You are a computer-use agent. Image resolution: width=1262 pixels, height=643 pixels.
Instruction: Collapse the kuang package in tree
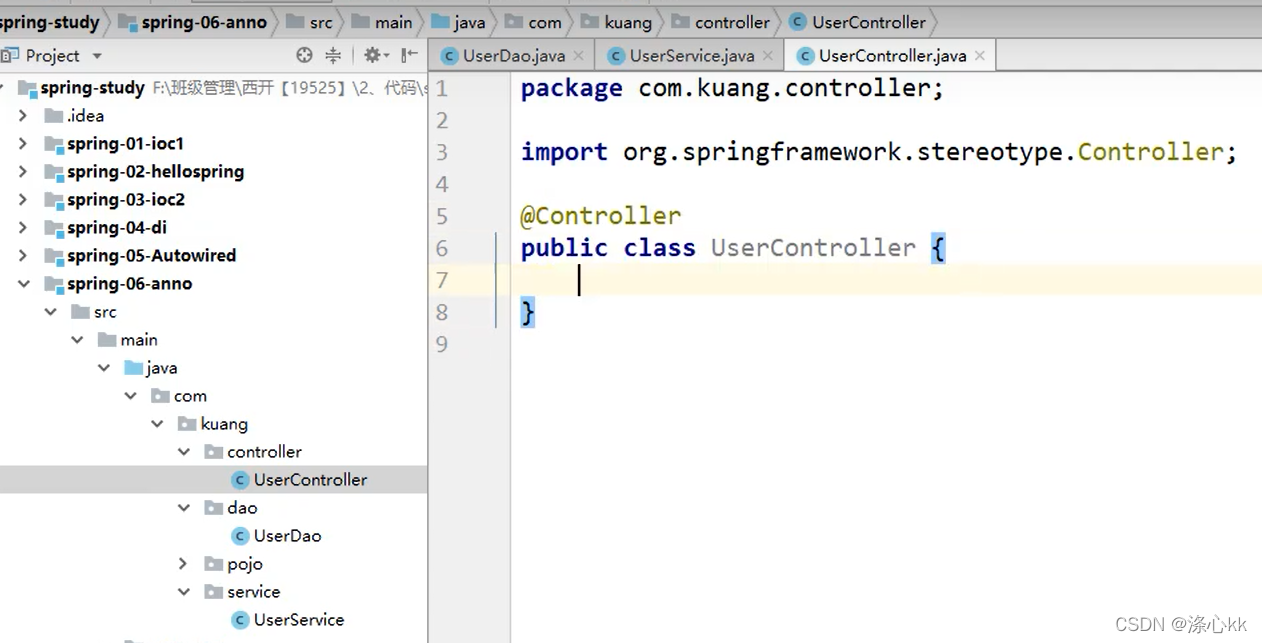pos(157,424)
